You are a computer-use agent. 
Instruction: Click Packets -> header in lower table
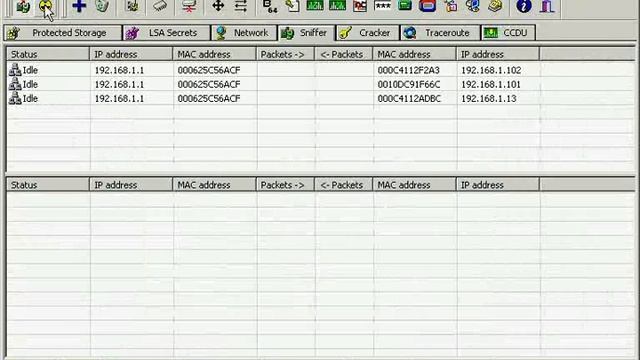point(285,185)
